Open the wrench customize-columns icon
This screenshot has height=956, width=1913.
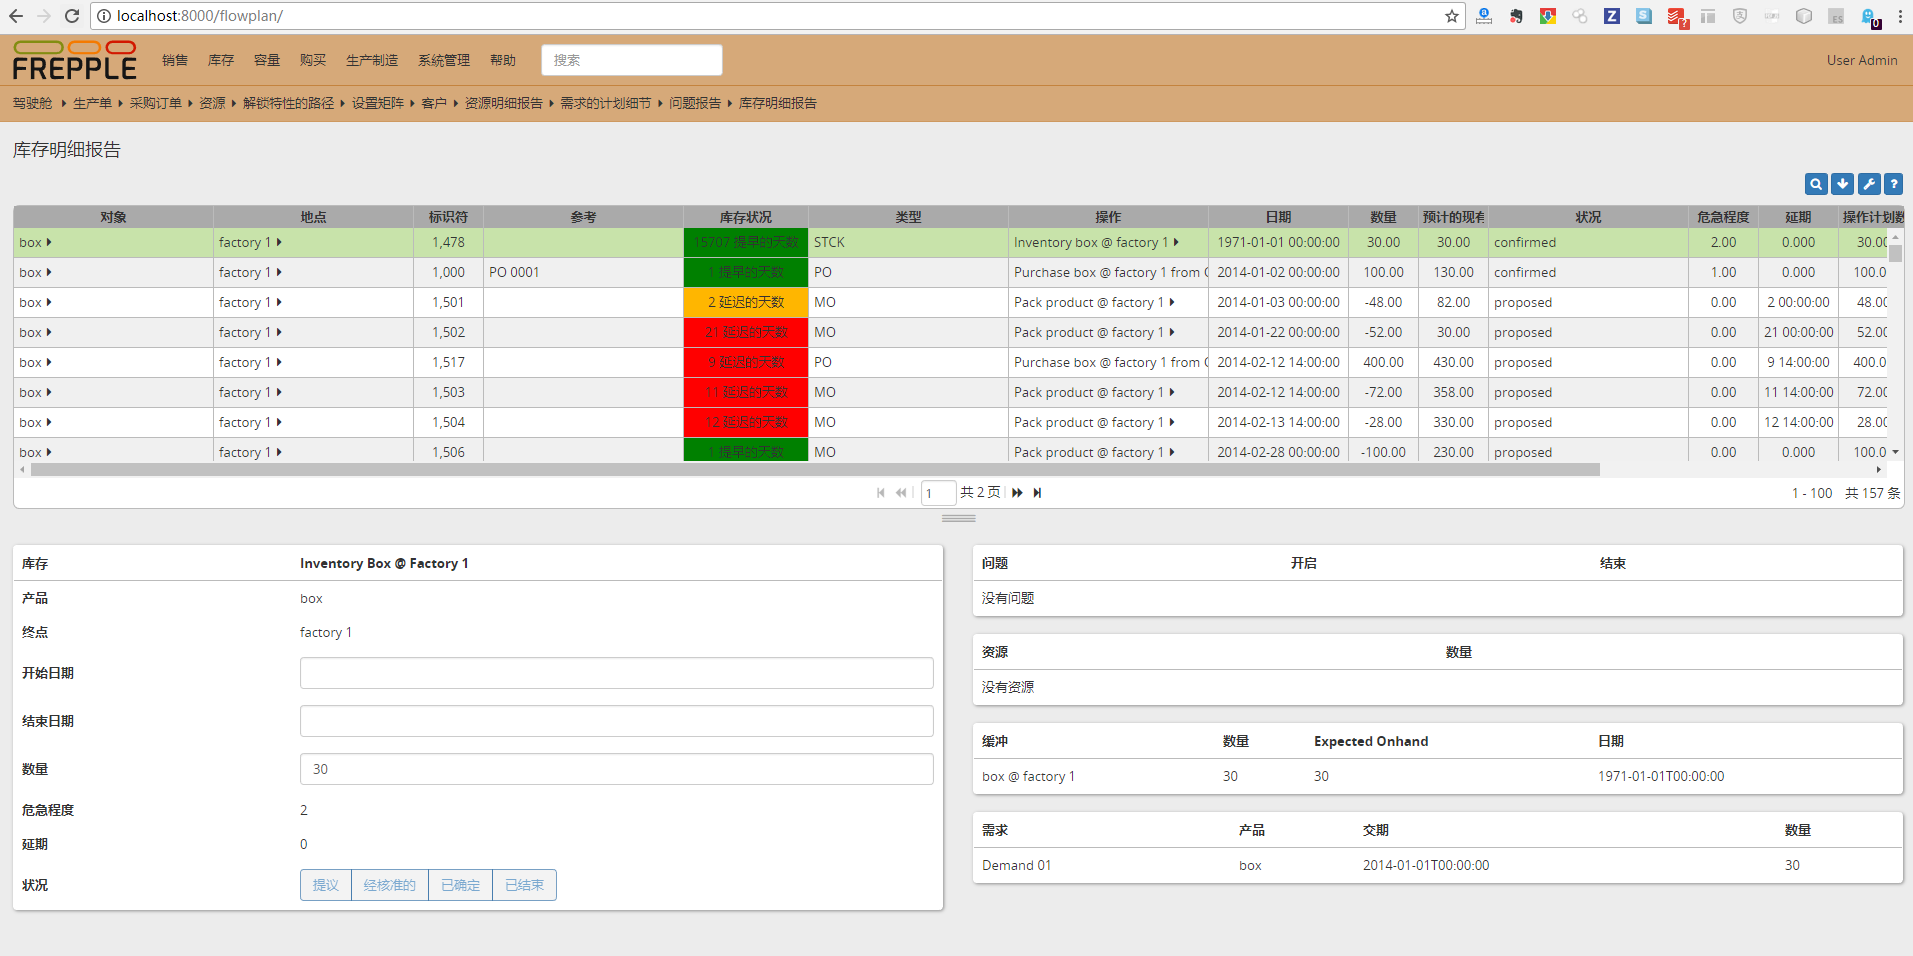1867,184
